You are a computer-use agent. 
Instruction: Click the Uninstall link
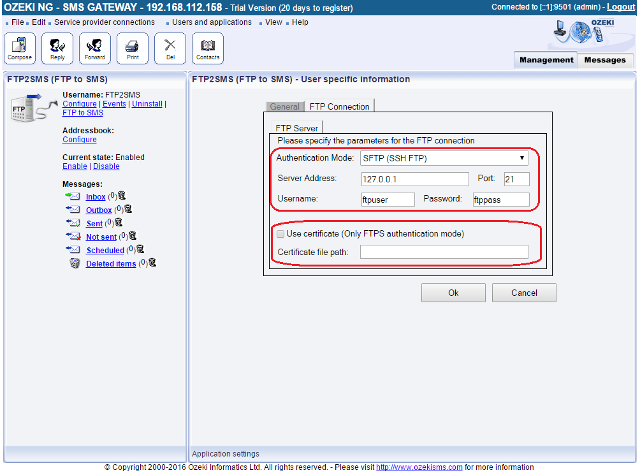(x=147, y=104)
